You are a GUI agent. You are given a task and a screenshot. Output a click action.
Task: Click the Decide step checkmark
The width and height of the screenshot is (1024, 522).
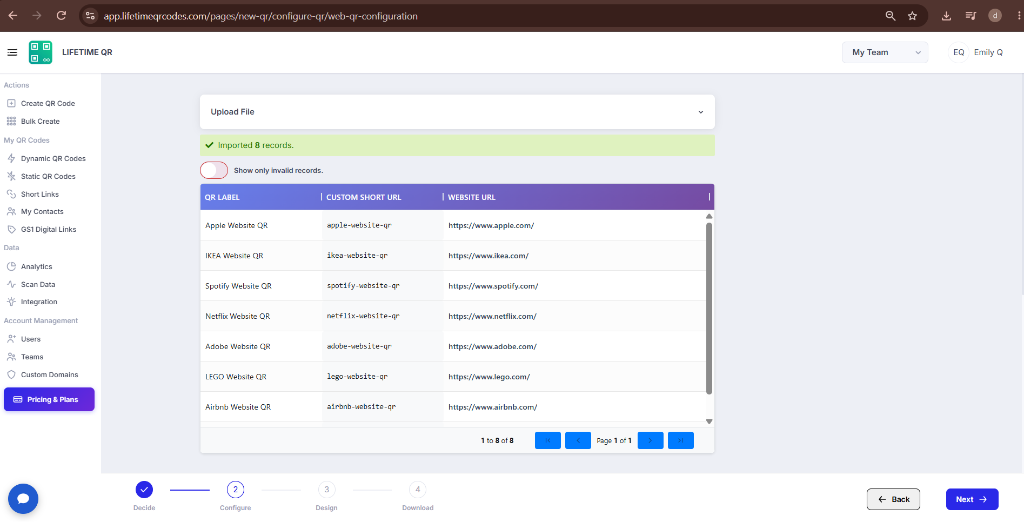coord(144,489)
